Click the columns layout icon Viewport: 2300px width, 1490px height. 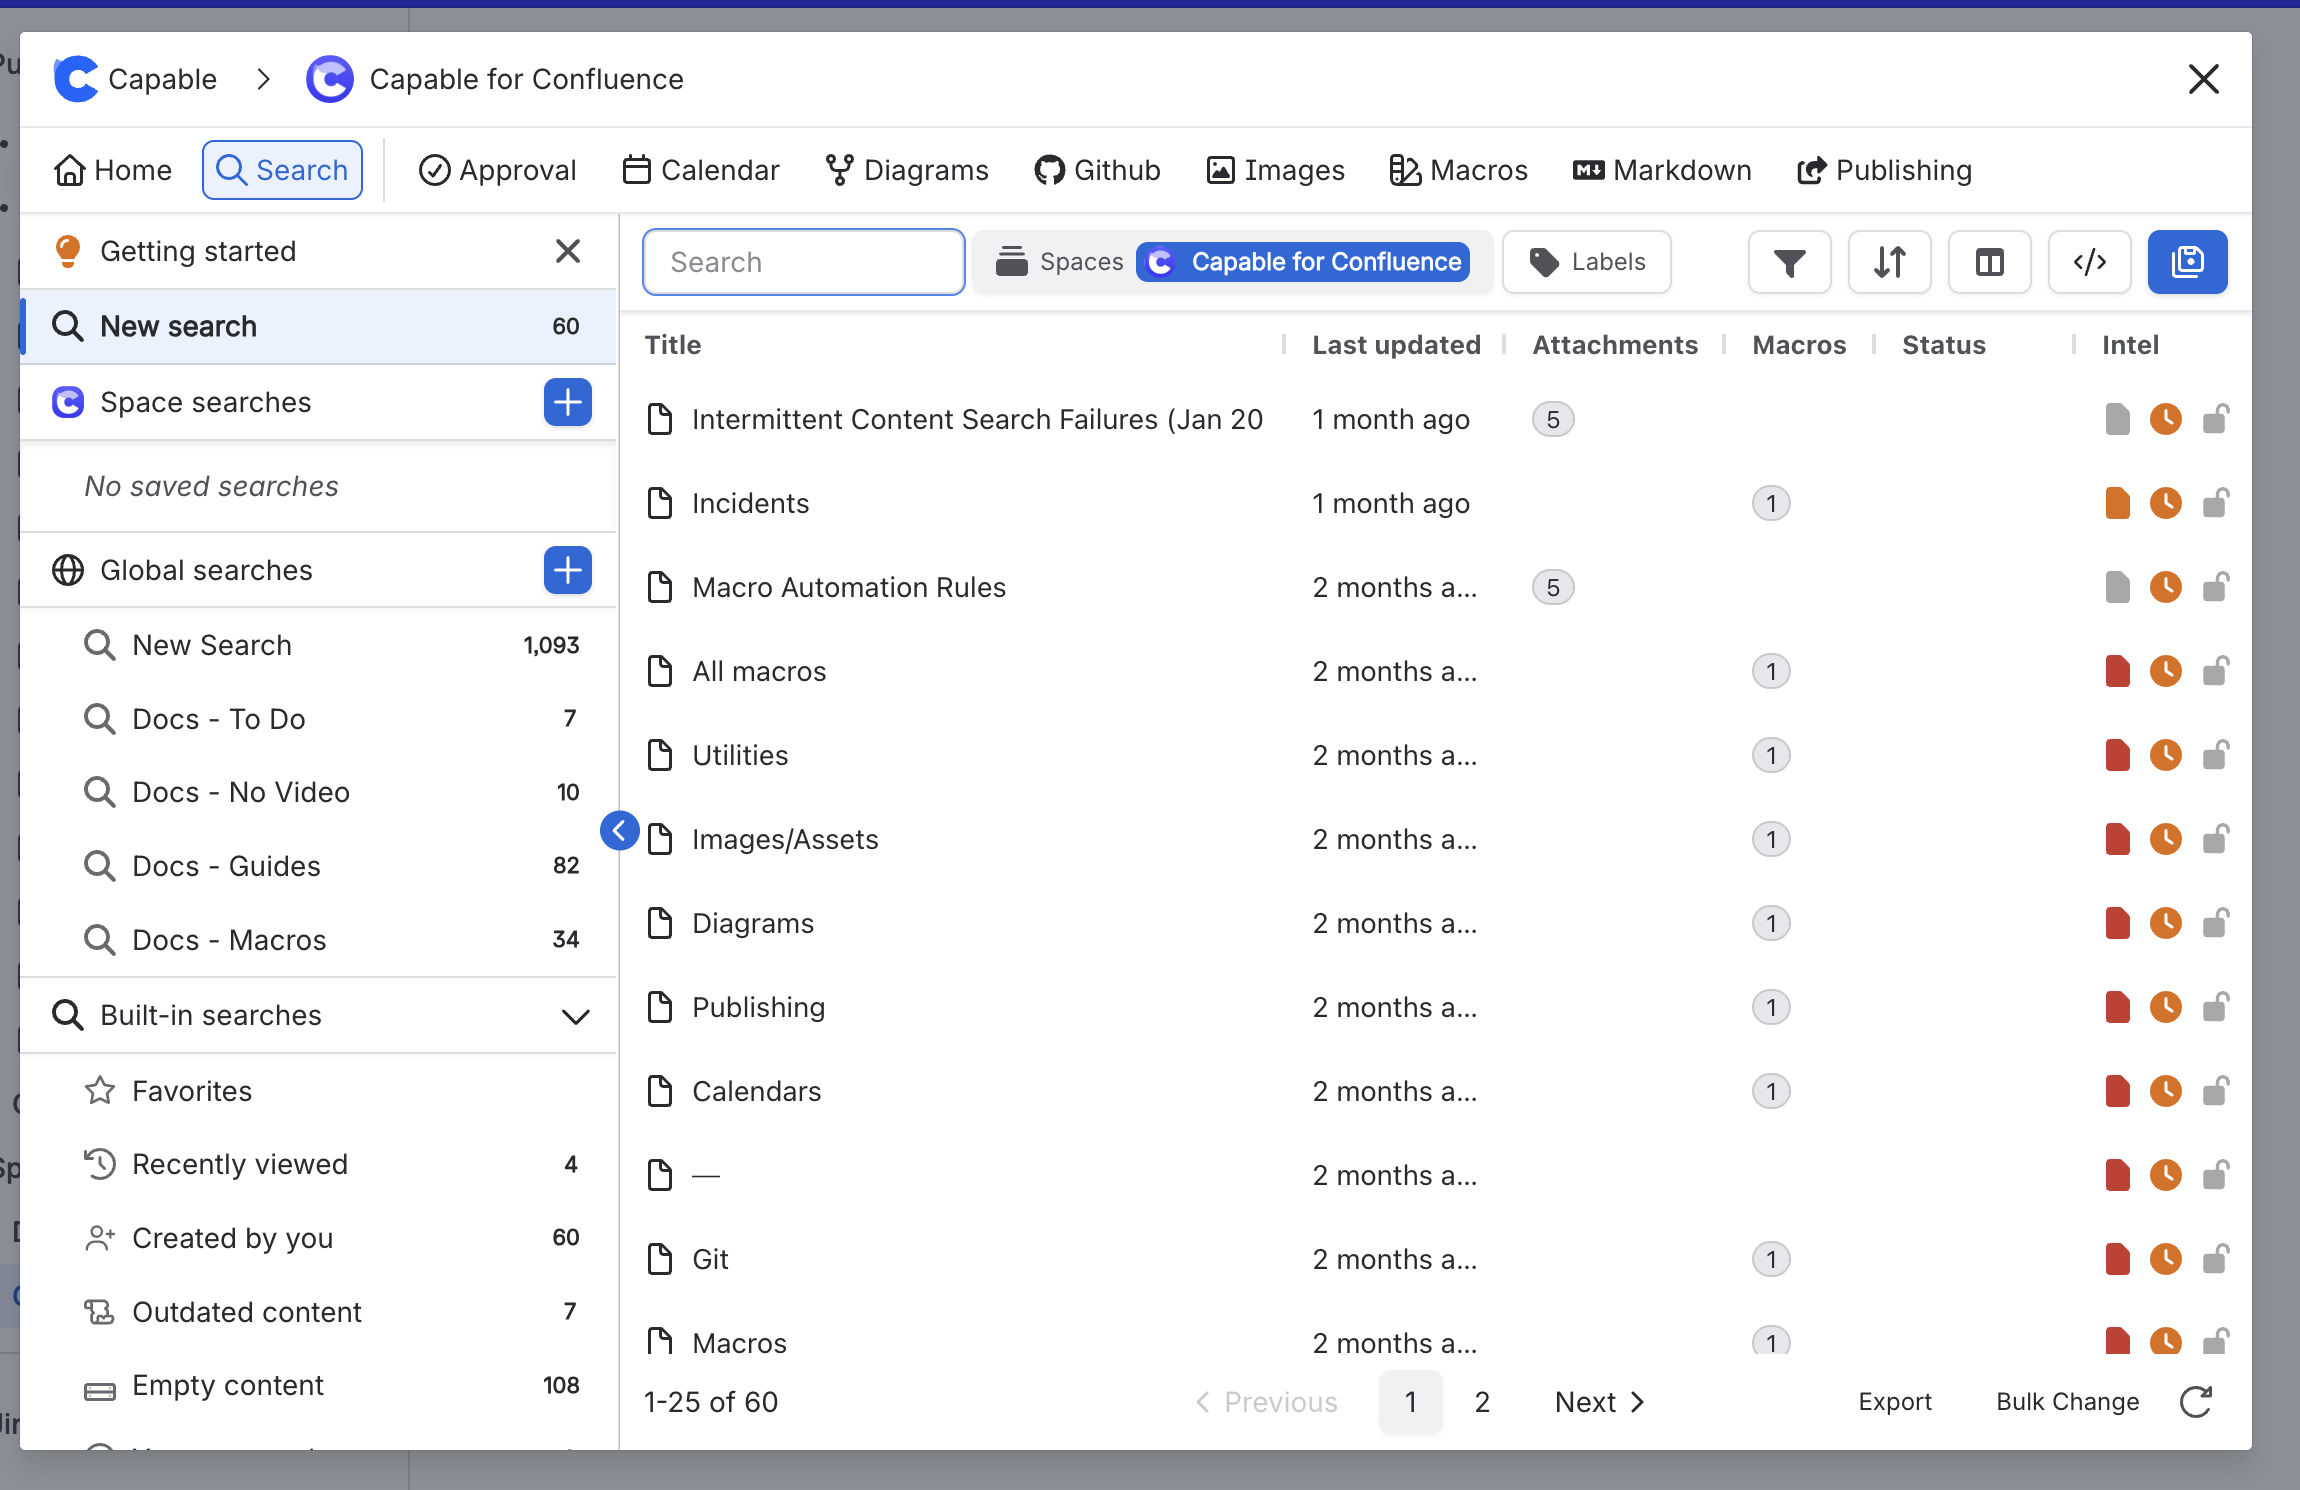(x=1989, y=262)
